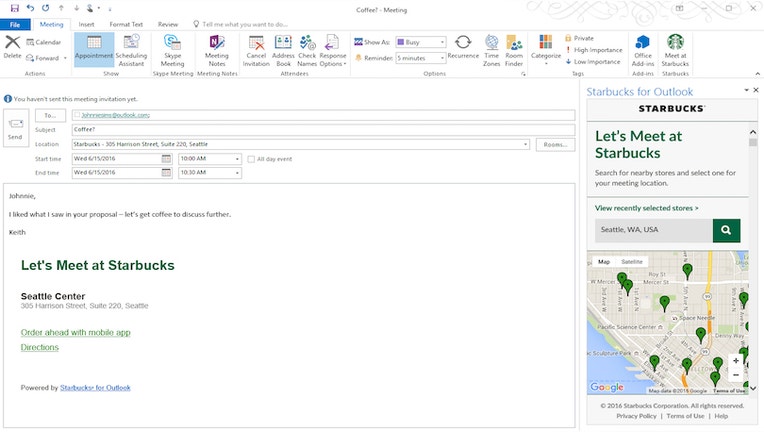Open the File tab
This screenshot has width=764, height=432.
point(15,24)
